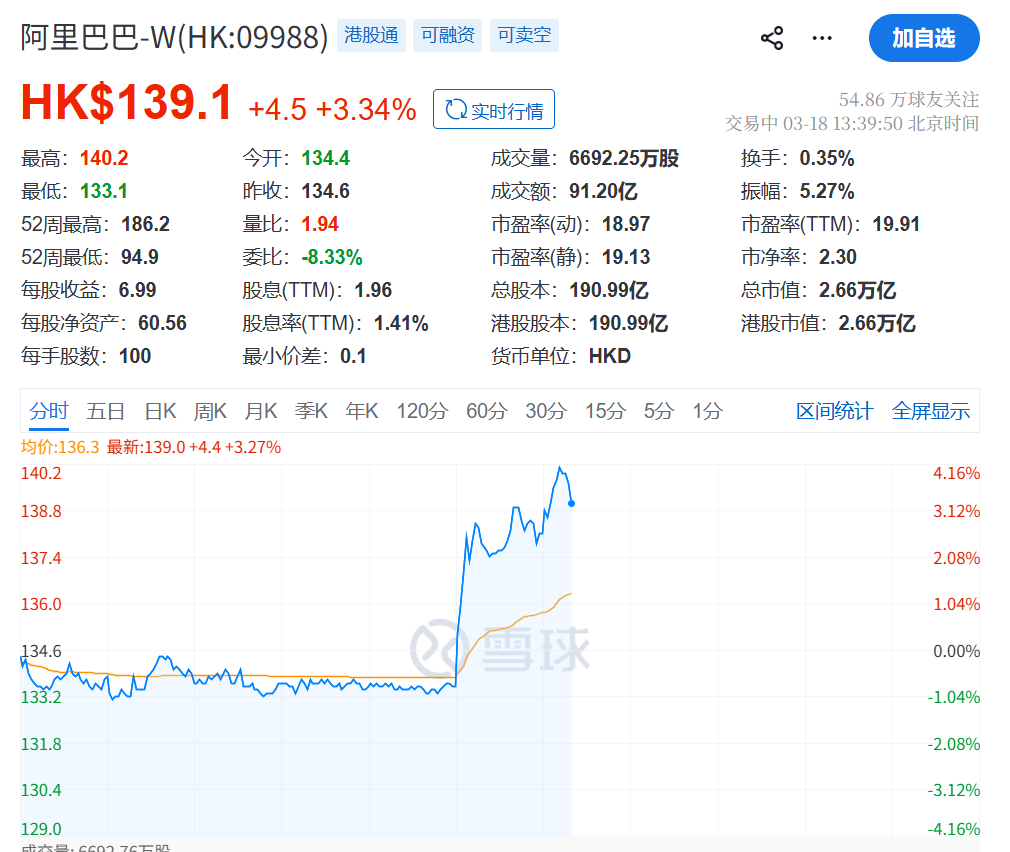Click the 可卖空 label tag

(x=523, y=34)
